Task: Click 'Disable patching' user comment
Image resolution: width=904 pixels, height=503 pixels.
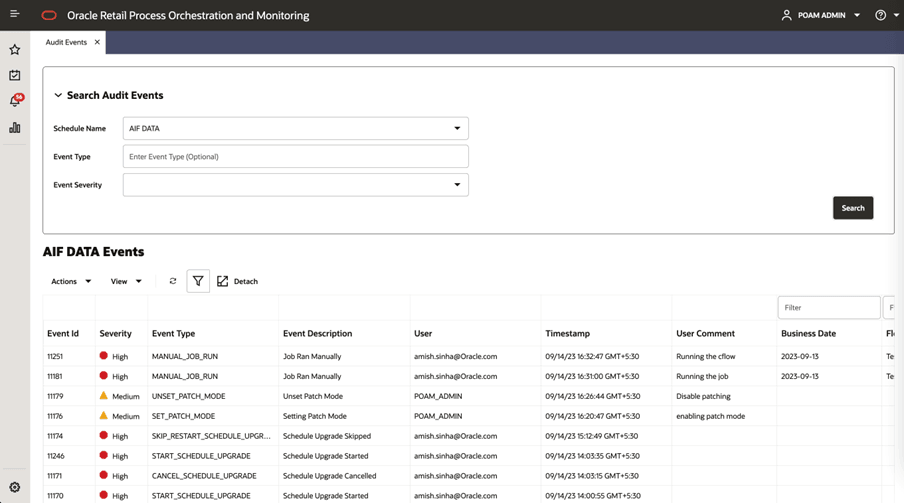Action: (703, 396)
